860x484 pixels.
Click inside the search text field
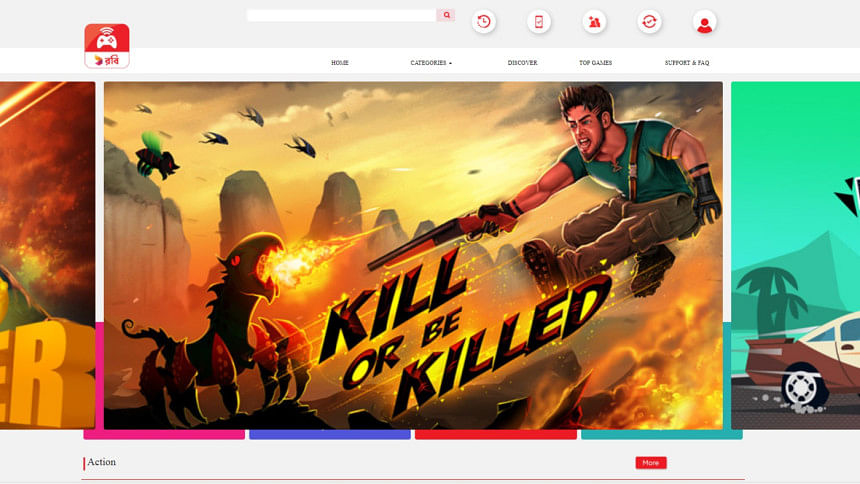tap(341, 15)
